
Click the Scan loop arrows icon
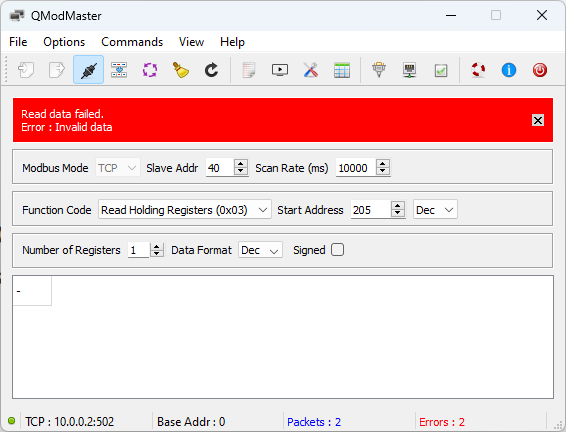tap(150, 70)
